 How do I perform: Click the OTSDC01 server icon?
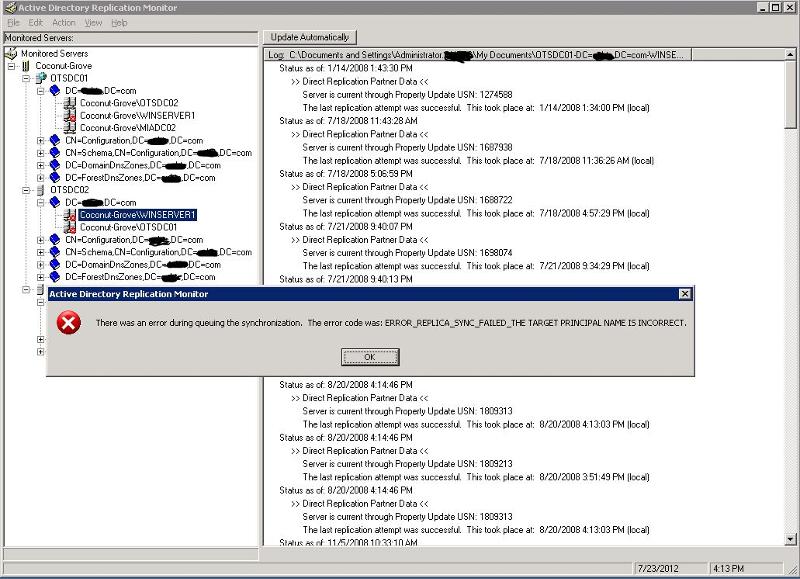click(x=41, y=78)
